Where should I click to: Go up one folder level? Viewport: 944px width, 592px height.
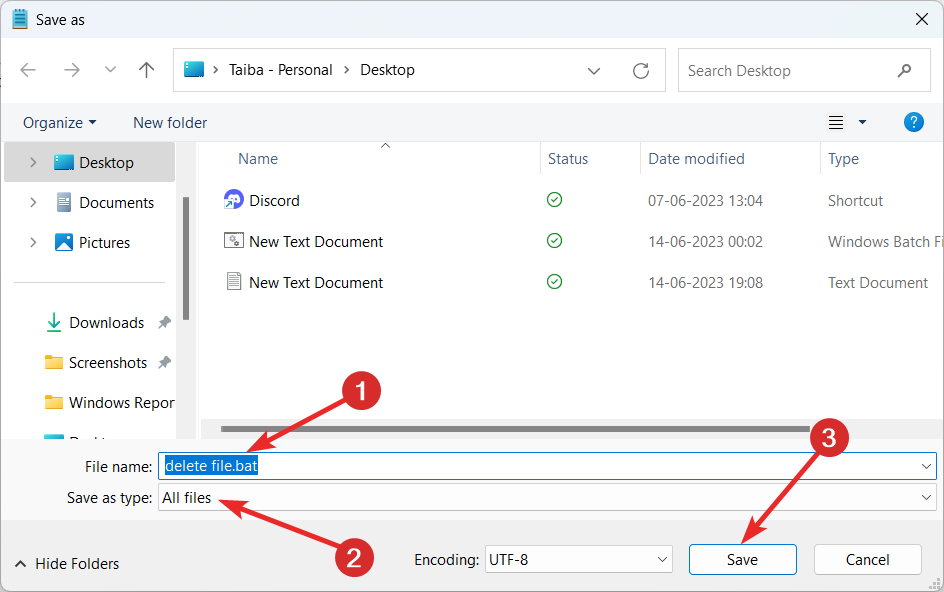click(146, 70)
